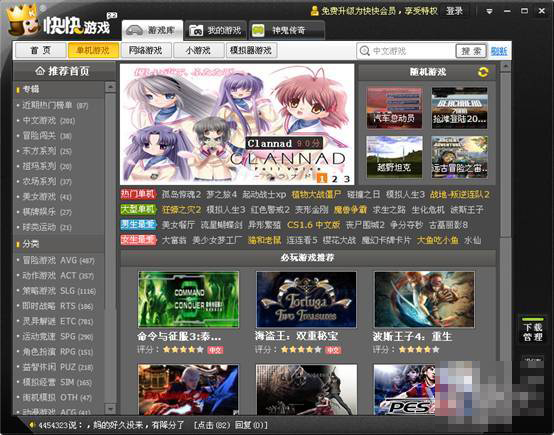554x435 pixels.
Task: Open 模拟器游戏 category tab
Action: coord(251,51)
